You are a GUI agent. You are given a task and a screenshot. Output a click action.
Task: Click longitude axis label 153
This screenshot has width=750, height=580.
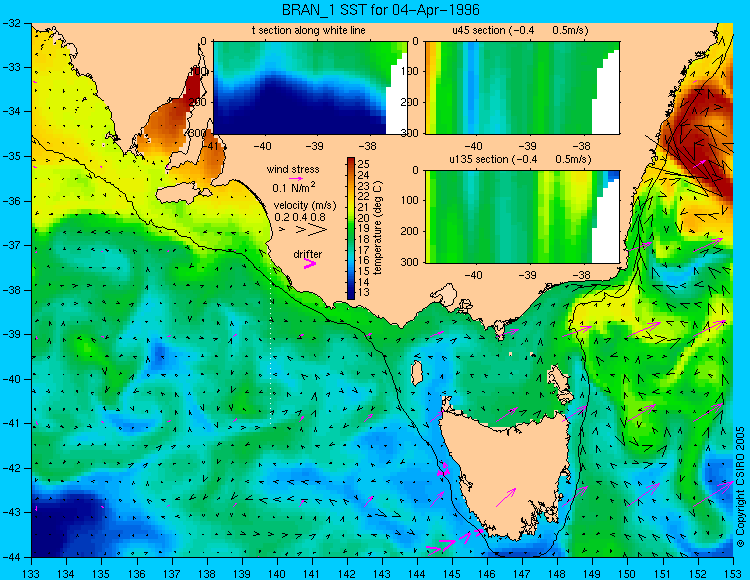733,573
